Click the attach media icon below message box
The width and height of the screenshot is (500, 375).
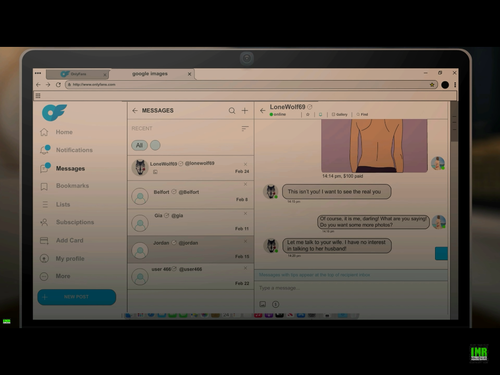tap(263, 304)
